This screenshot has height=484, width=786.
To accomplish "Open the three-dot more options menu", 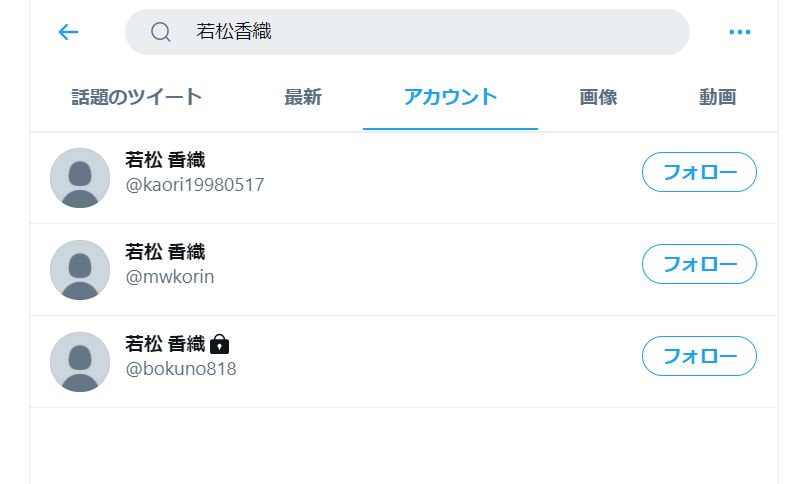I will coord(740,32).
